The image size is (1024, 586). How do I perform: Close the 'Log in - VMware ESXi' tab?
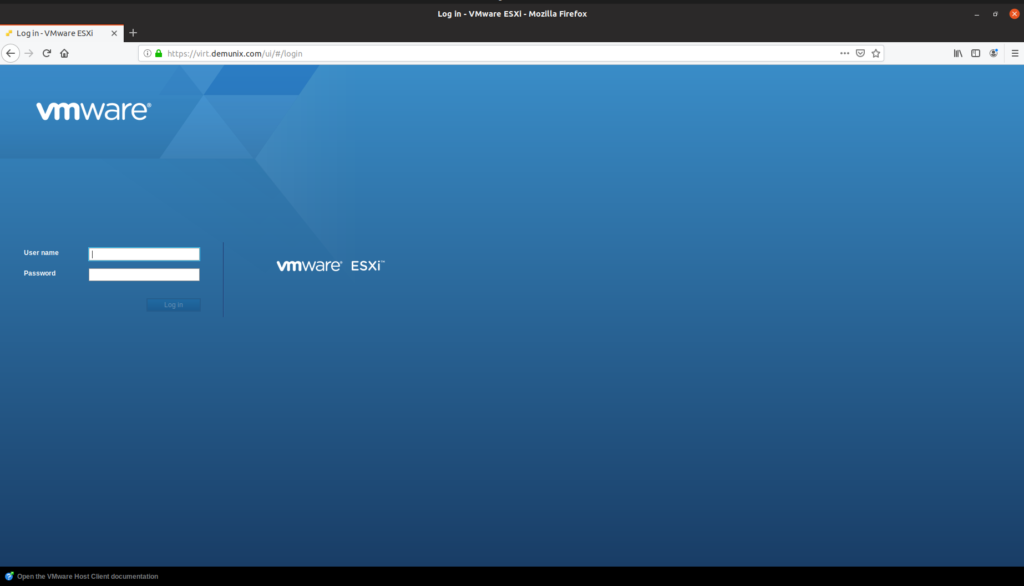pos(115,33)
